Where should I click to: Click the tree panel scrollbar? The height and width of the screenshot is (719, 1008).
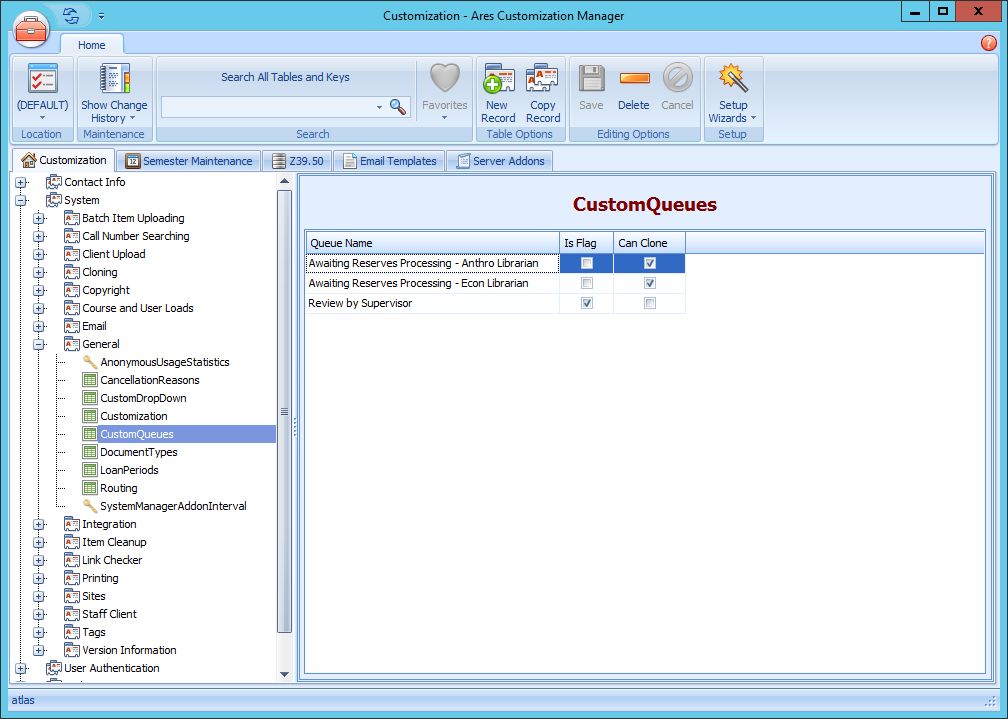point(285,410)
